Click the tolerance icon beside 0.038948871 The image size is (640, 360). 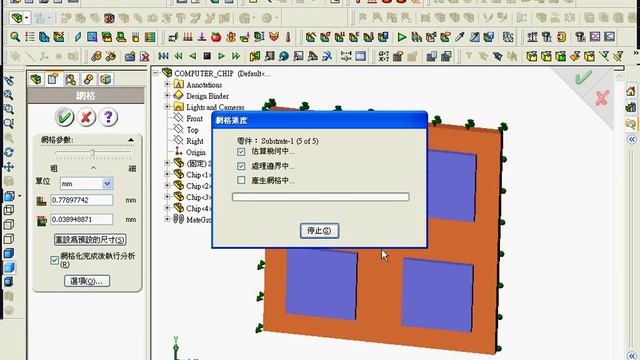click(x=42, y=220)
